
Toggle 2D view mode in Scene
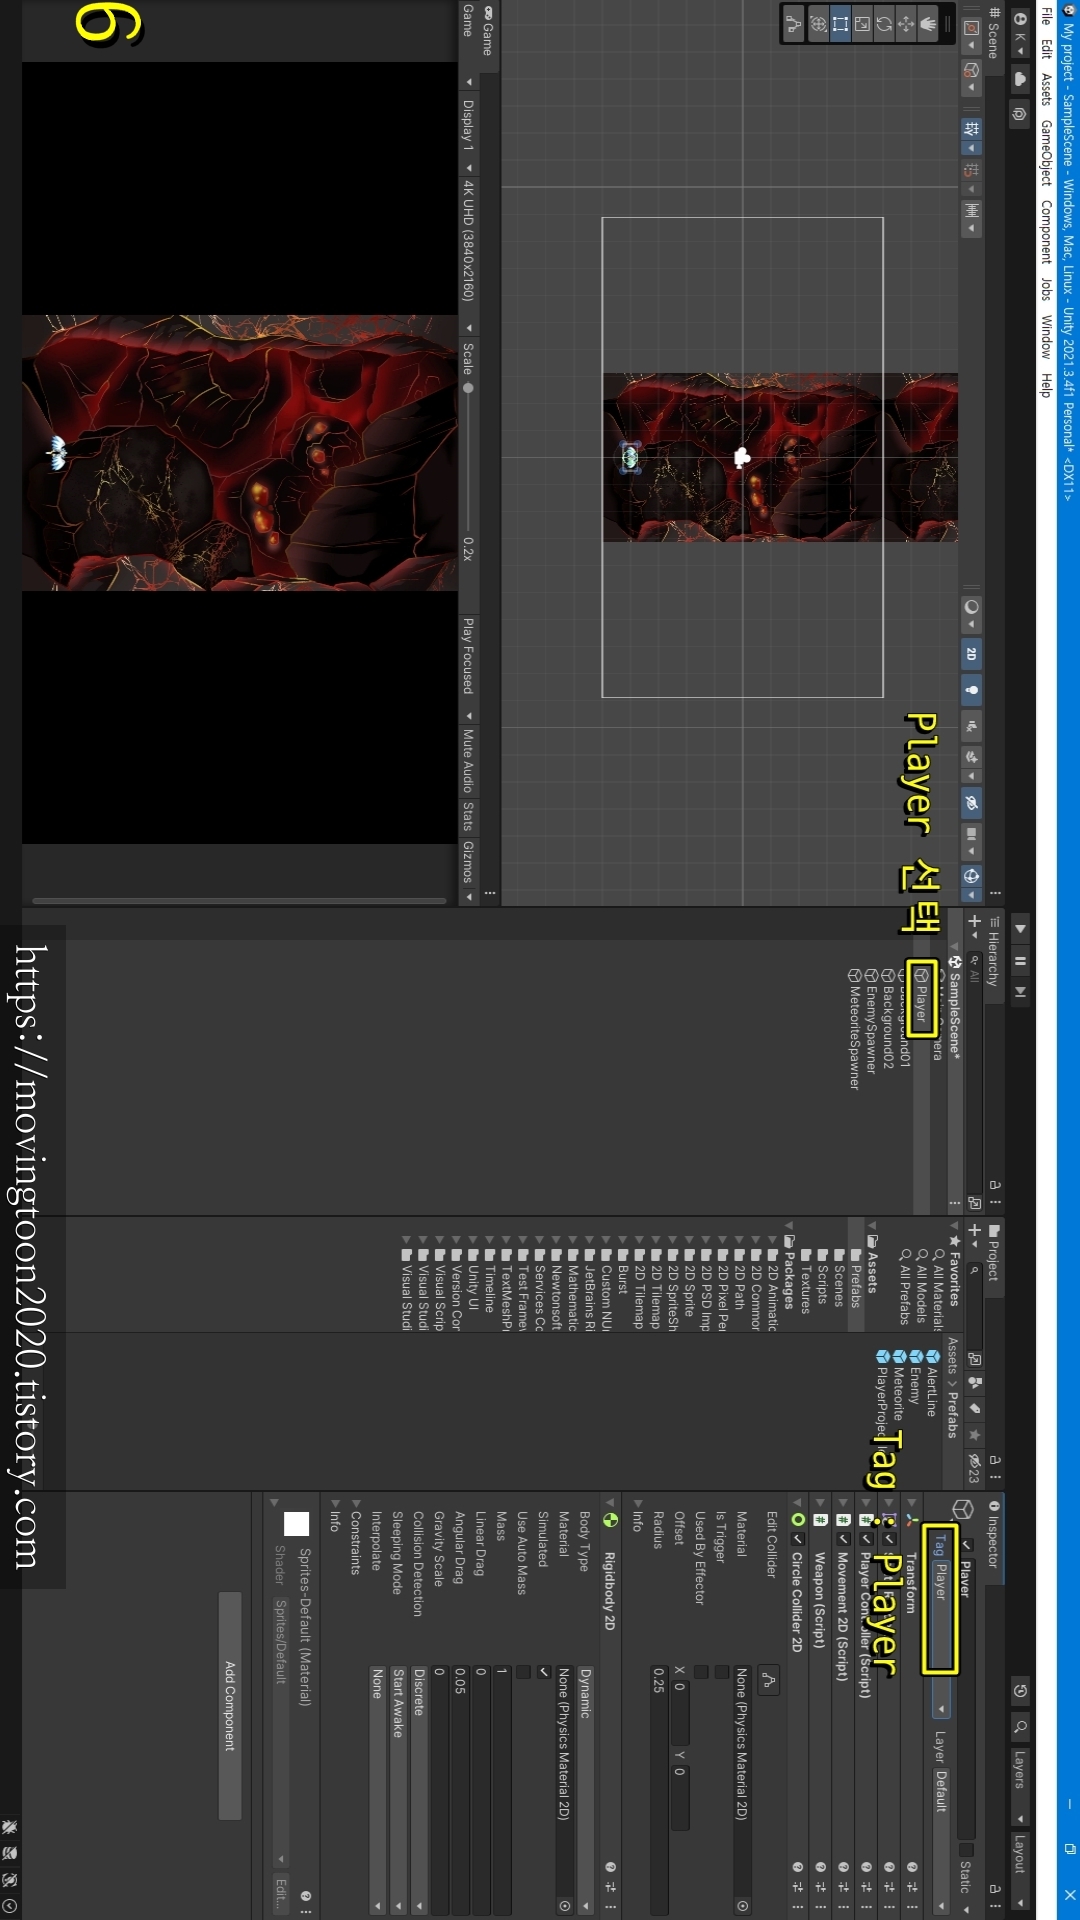pyautogui.click(x=971, y=654)
